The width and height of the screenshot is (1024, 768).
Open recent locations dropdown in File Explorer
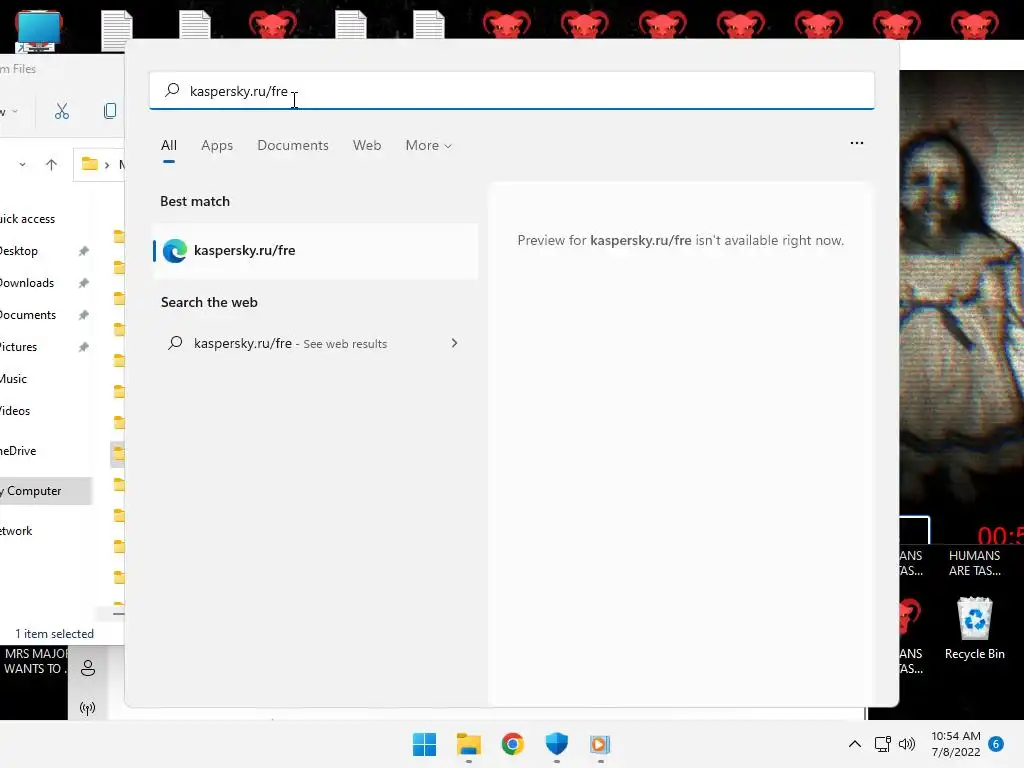(x=22, y=165)
